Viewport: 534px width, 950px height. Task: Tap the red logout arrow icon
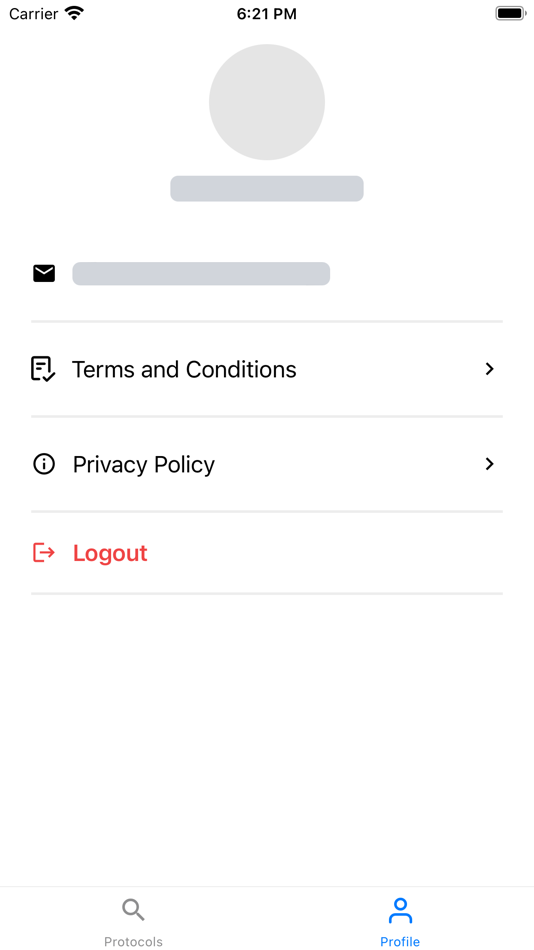coord(44,553)
